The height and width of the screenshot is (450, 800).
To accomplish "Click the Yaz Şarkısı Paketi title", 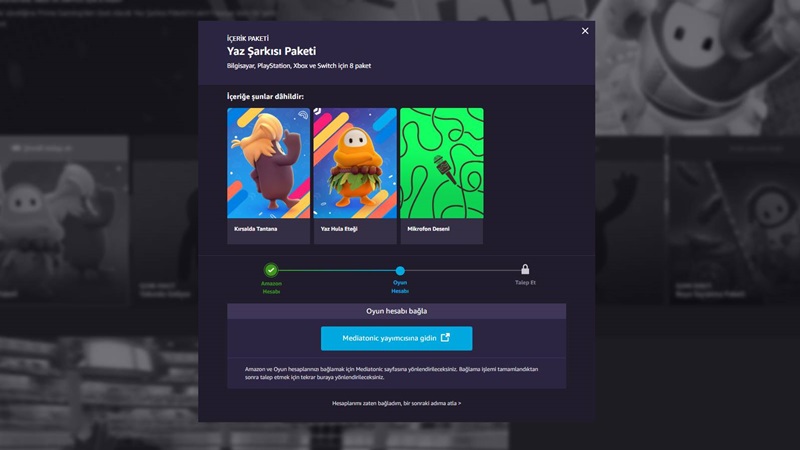I will pos(271,51).
